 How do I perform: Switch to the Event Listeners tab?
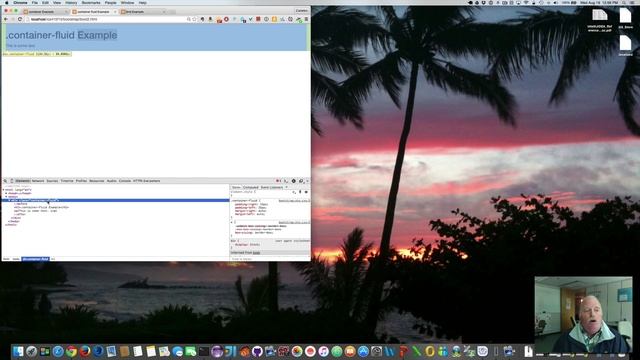point(272,187)
